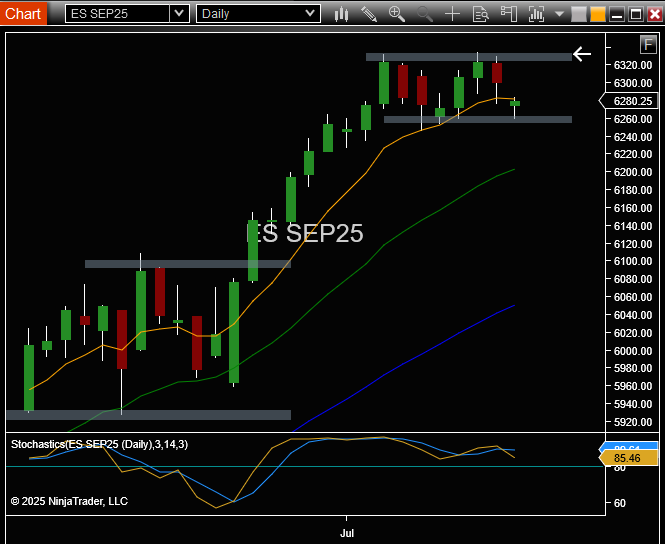Click the F button on the chart corner
The height and width of the screenshot is (544, 665).
pos(648,44)
